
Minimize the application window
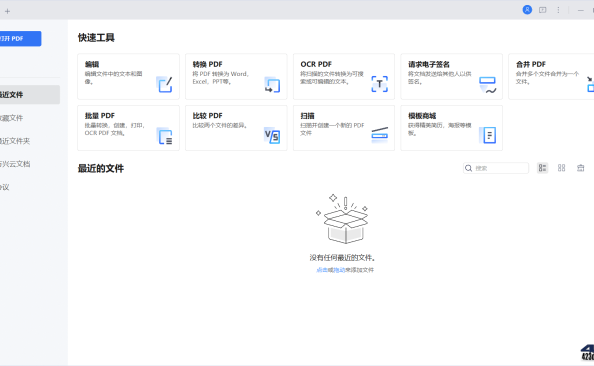580,10
